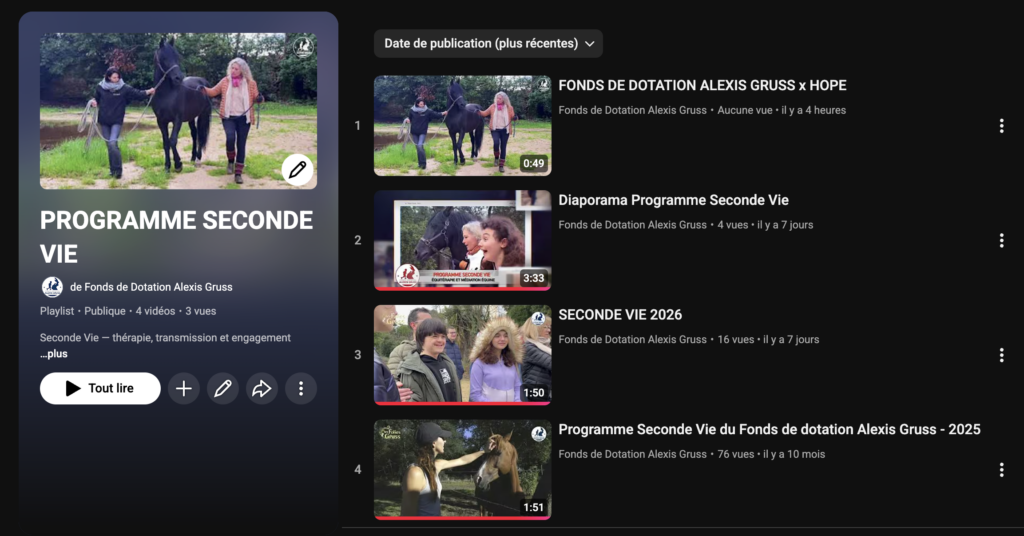This screenshot has width=1024, height=536.
Task: Click the plus icon to add videos
Action: click(184, 388)
